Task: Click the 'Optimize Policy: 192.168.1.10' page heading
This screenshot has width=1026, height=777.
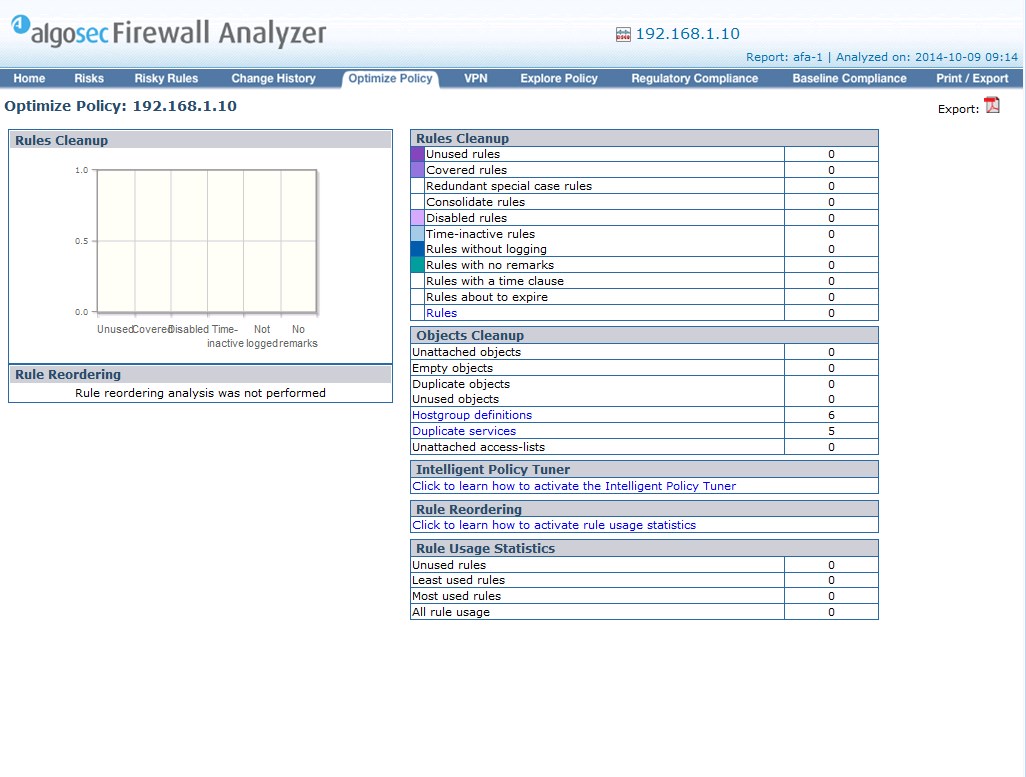Action: [120, 106]
